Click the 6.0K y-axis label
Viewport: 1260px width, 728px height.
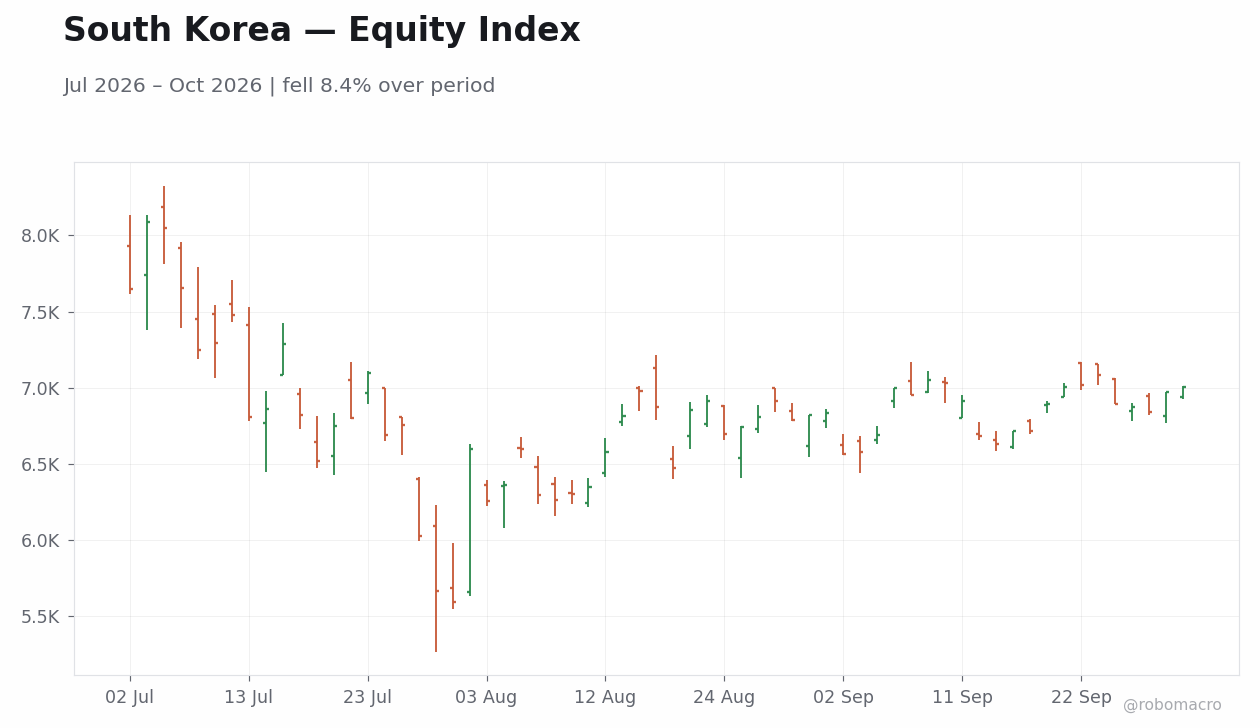coord(41,541)
